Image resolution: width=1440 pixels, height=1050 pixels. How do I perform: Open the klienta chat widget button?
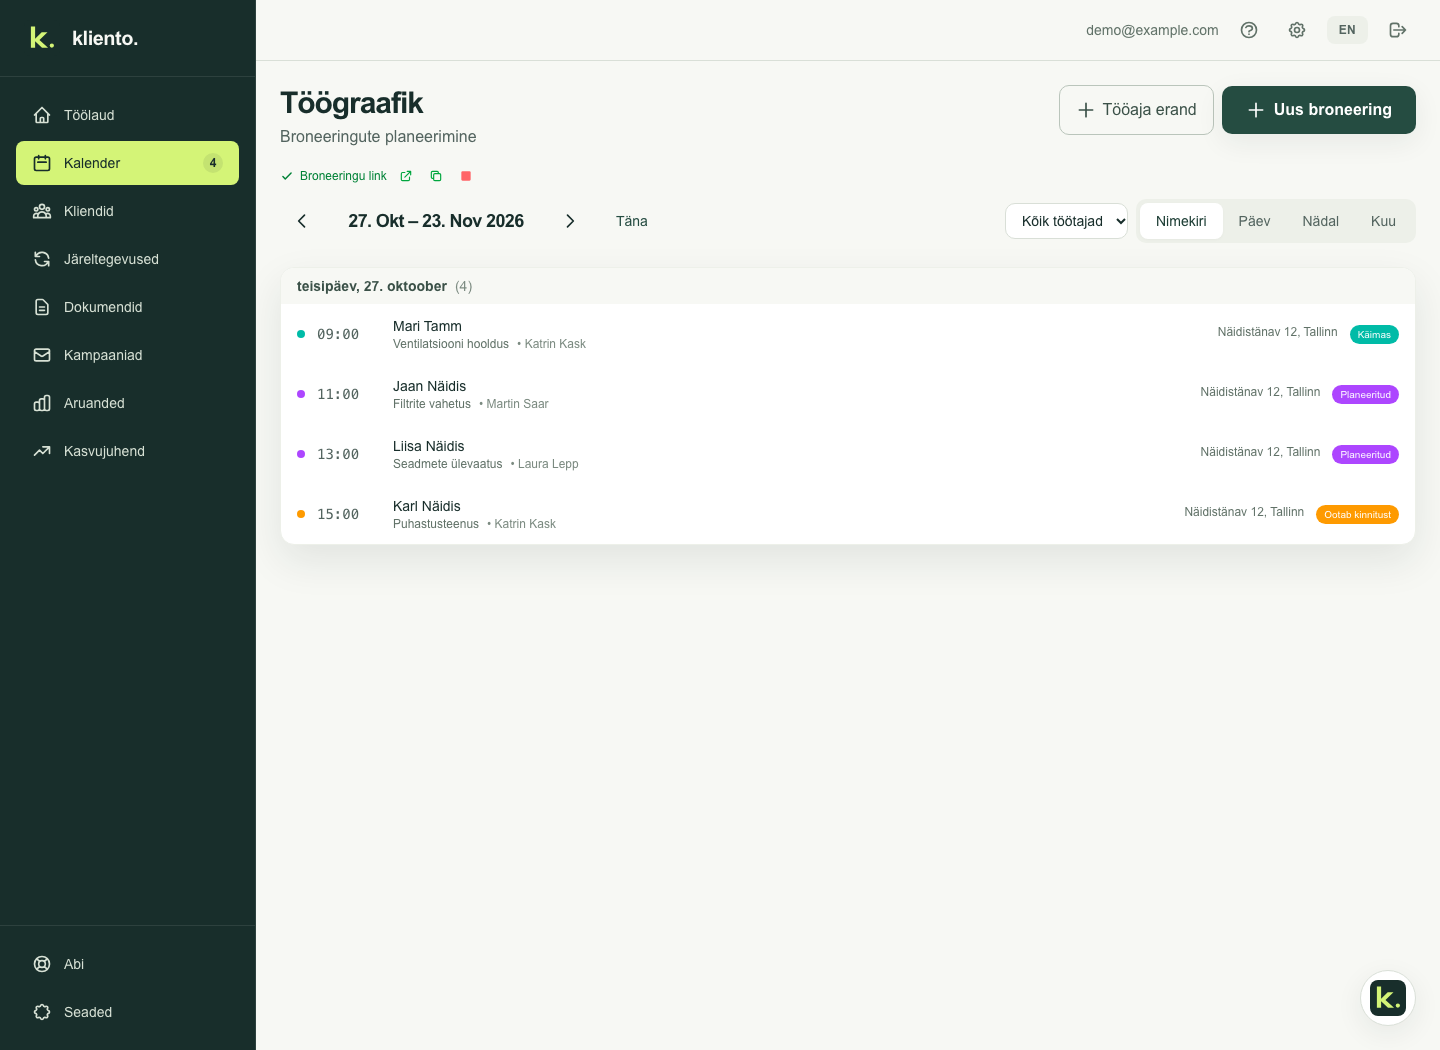[x=1388, y=998]
